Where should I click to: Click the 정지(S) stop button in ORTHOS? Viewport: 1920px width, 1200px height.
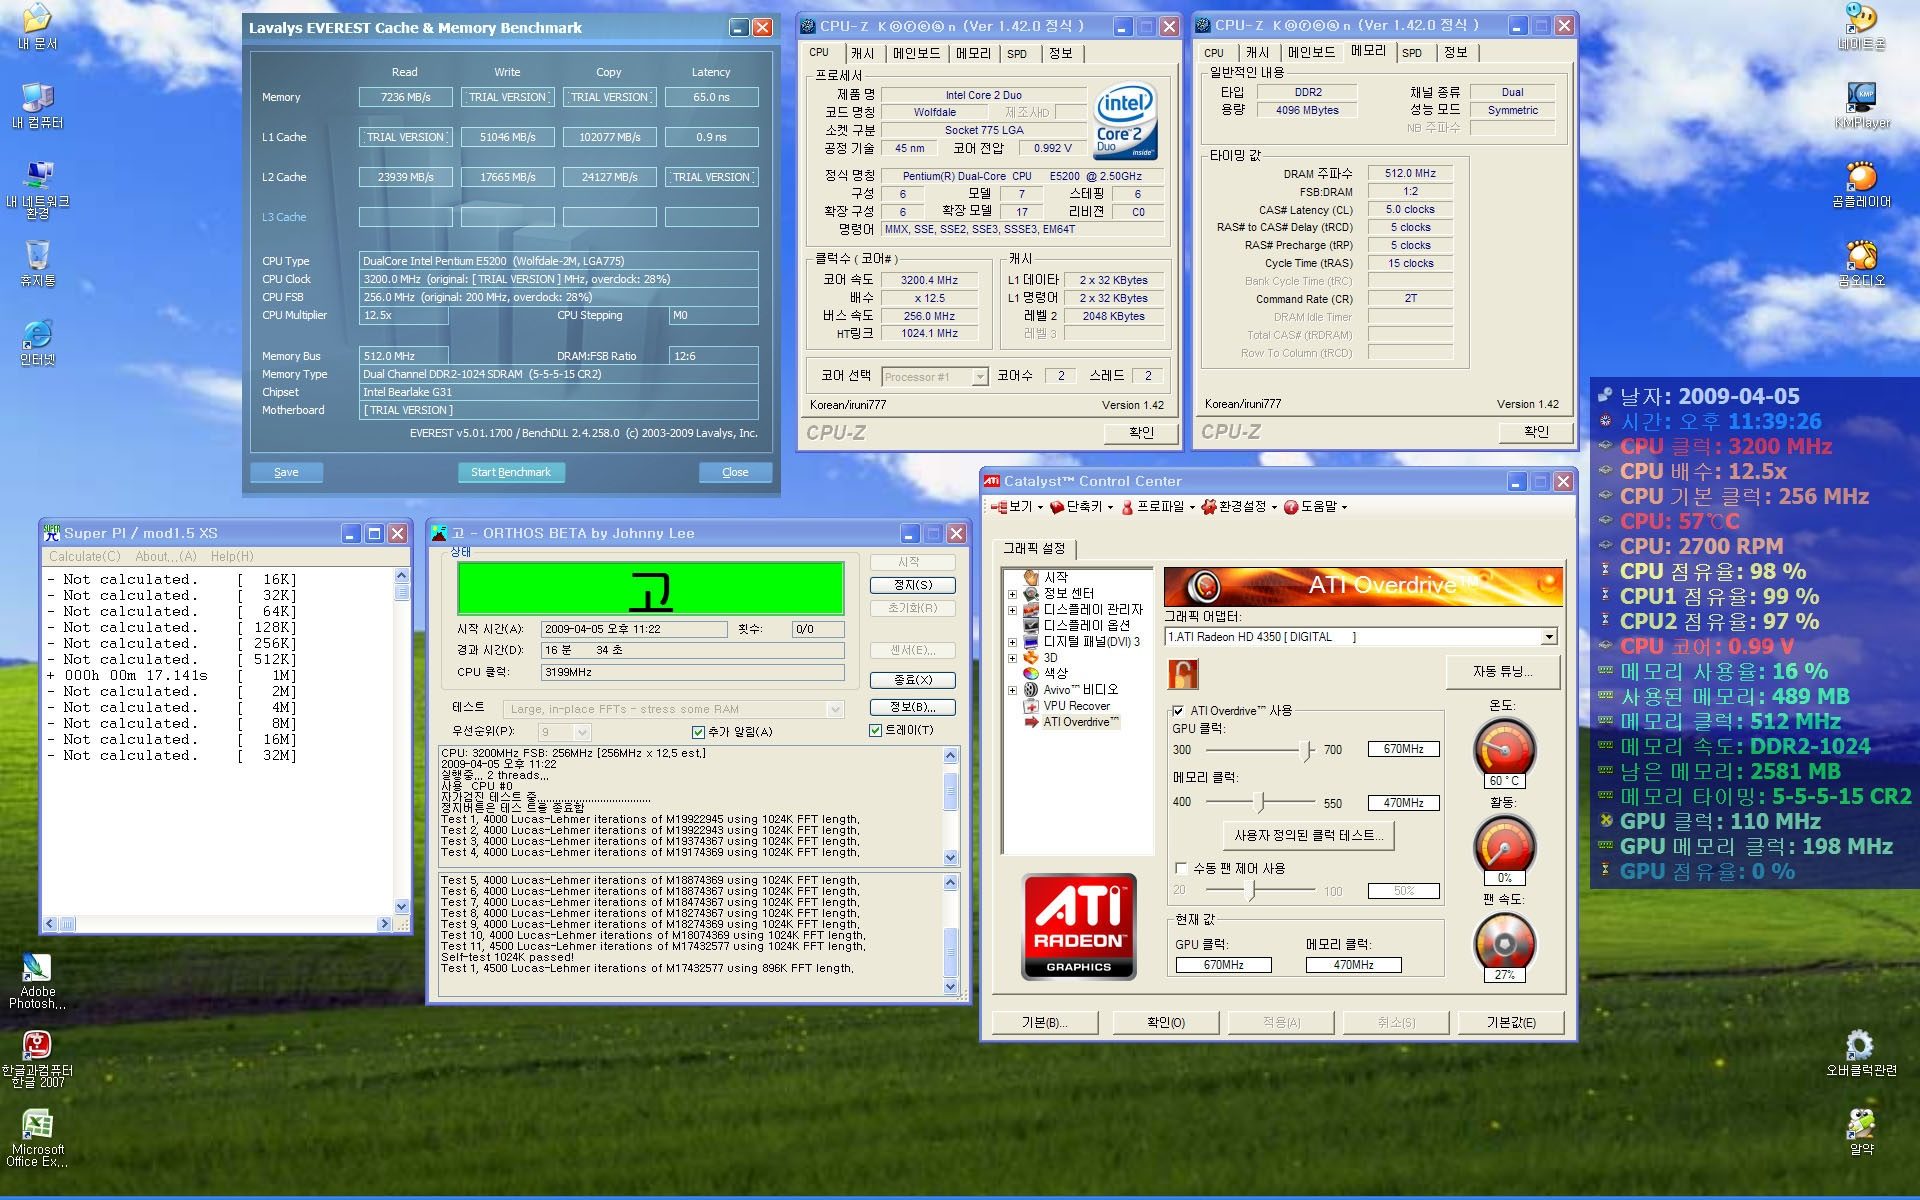912,585
